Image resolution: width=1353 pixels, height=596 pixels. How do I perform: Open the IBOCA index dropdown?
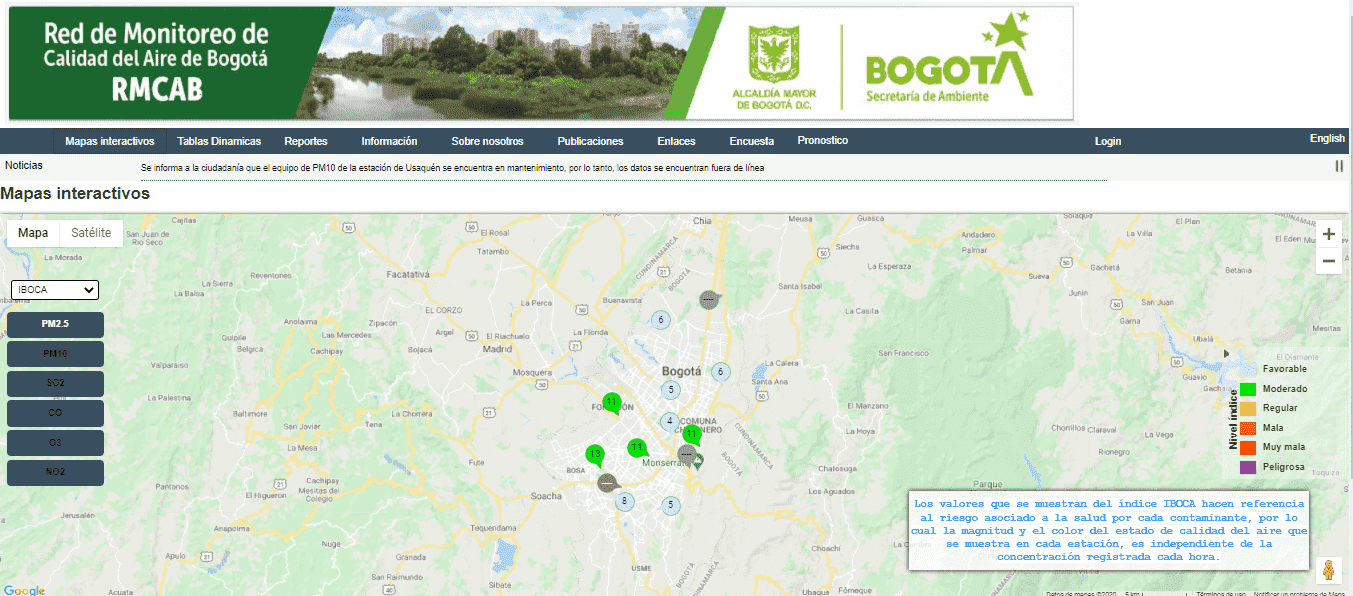point(55,290)
